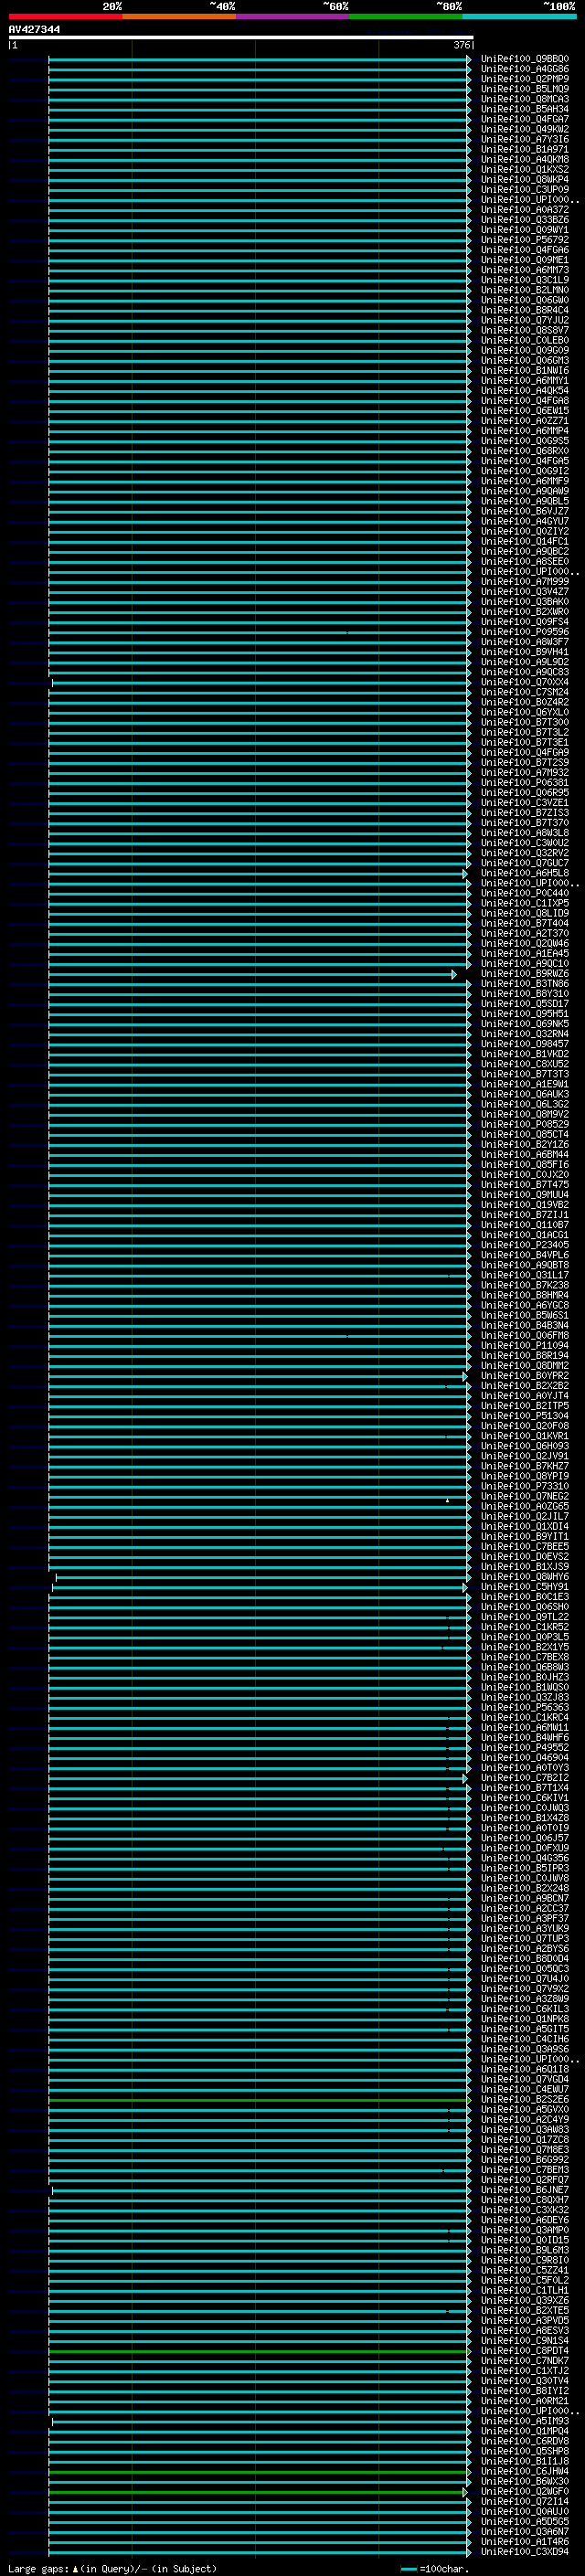Image resolution: width=585 pixels, height=2576 pixels.
Task: Select label UniRef100_P0C440
Action: tap(525, 893)
